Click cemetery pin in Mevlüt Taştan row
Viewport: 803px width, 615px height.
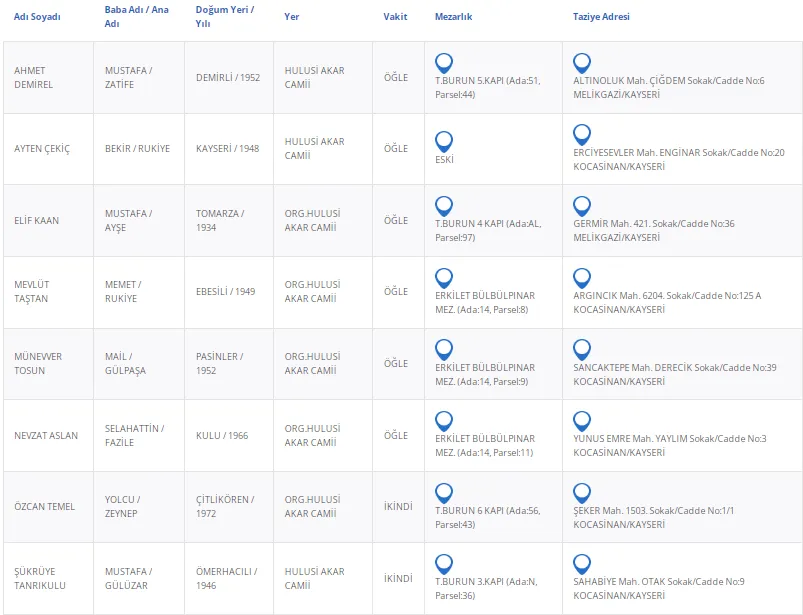pyautogui.click(x=444, y=278)
